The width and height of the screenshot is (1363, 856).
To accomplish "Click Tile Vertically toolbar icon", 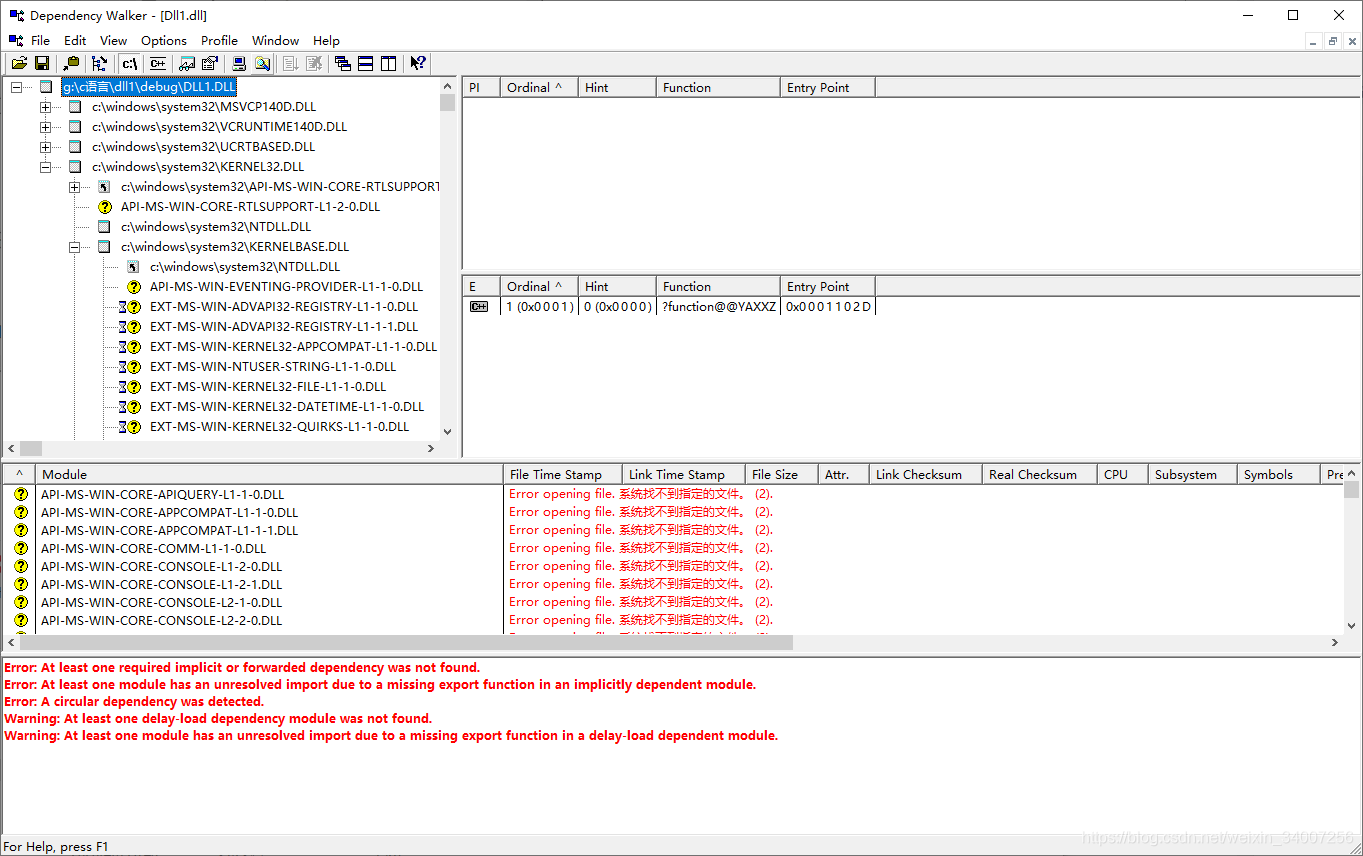I will 389,63.
